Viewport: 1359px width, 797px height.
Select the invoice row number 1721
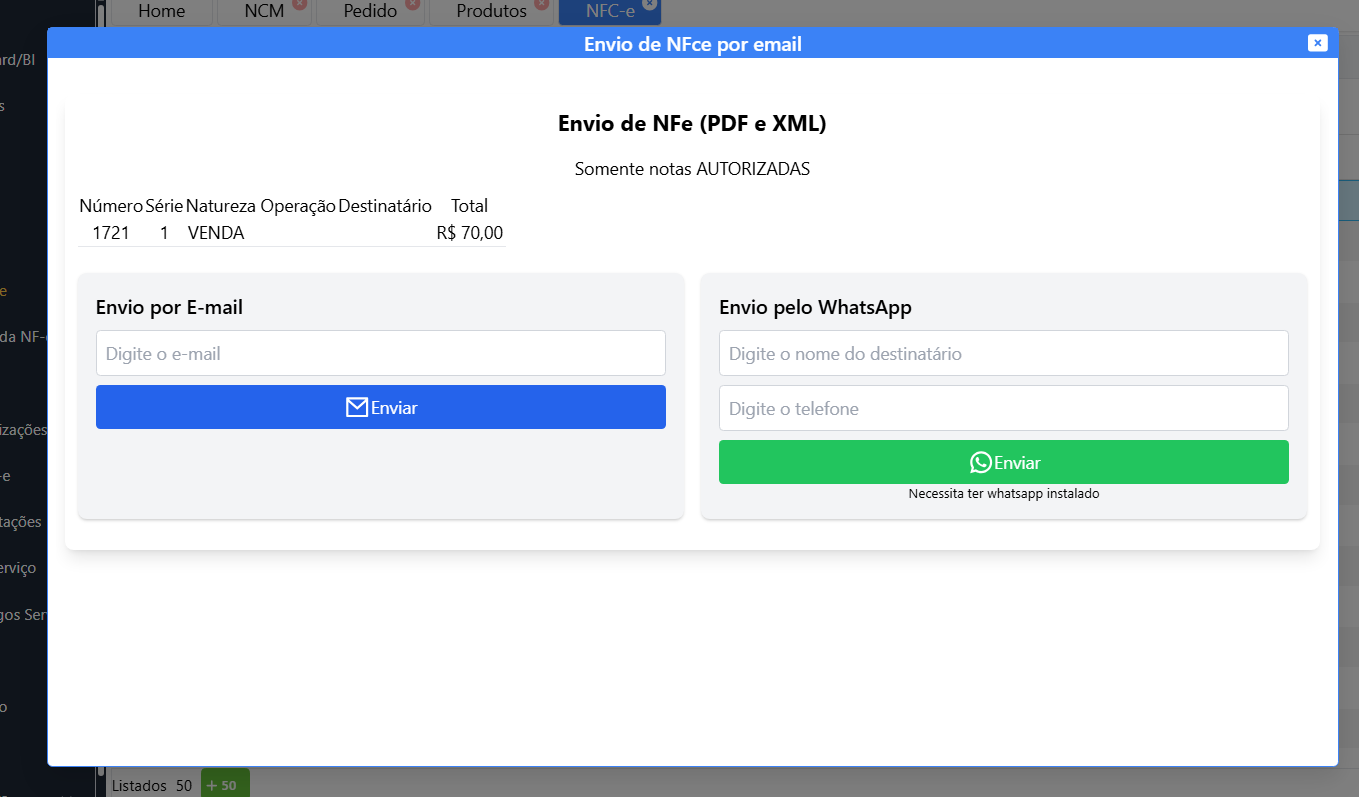pos(111,233)
